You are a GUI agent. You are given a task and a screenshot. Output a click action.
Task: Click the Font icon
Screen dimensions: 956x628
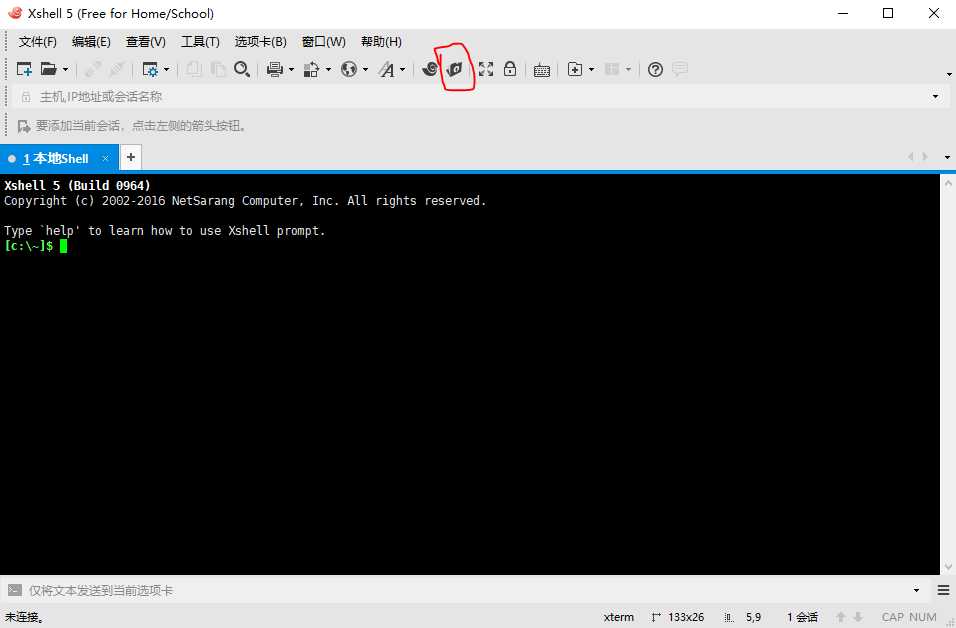click(x=387, y=69)
